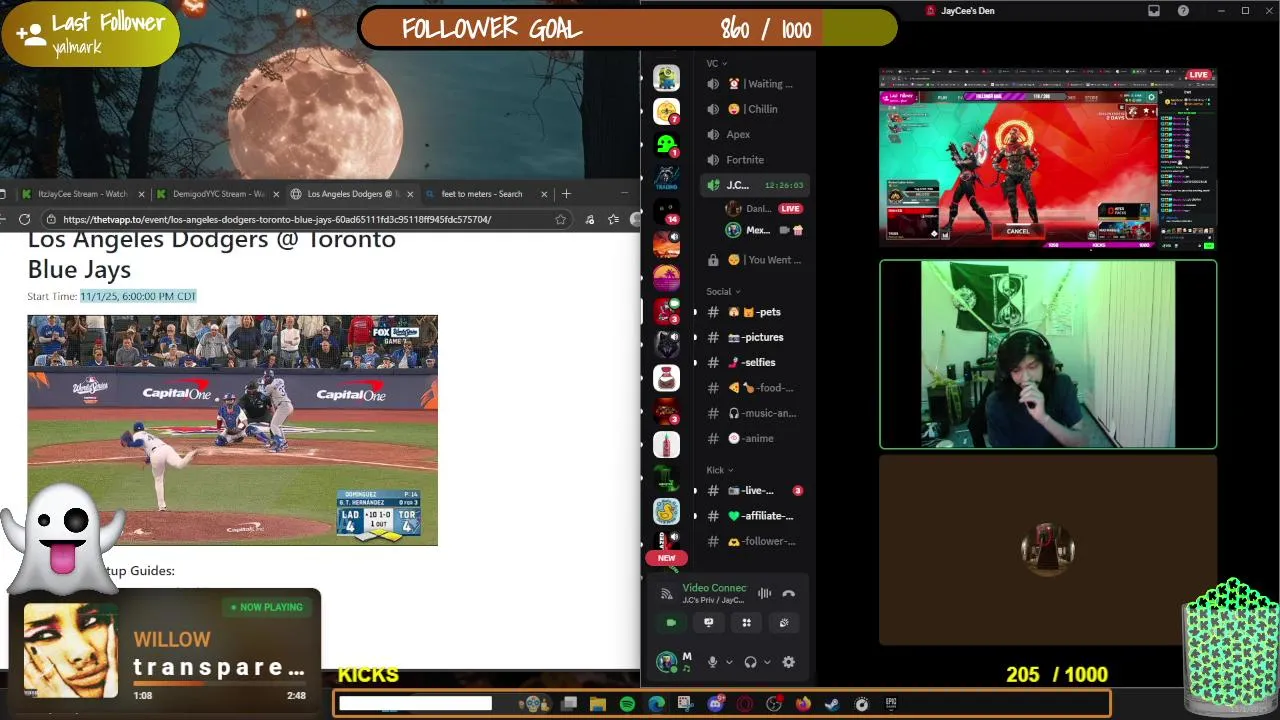Bookmark this page with star icon
This screenshot has width=1280, height=720.
point(560,219)
